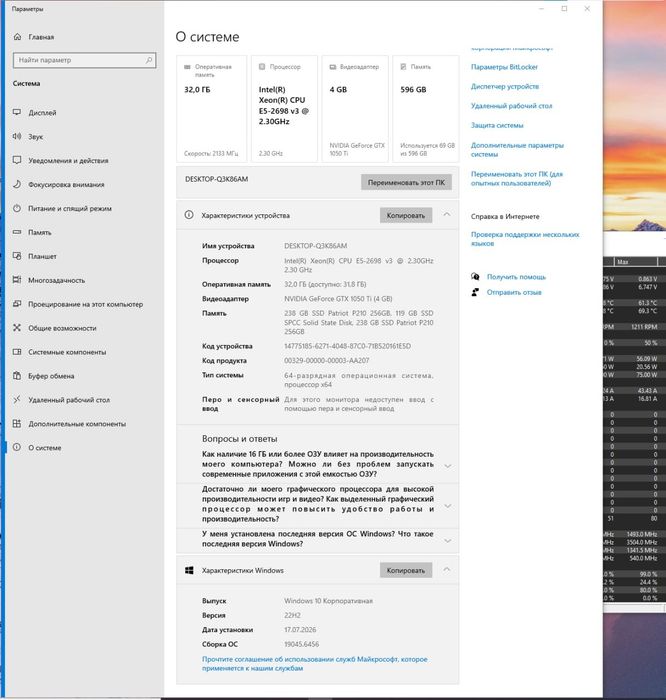Click the 32,0 ГБ memory card value
The width and height of the screenshot is (666, 700).
[197, 89]
